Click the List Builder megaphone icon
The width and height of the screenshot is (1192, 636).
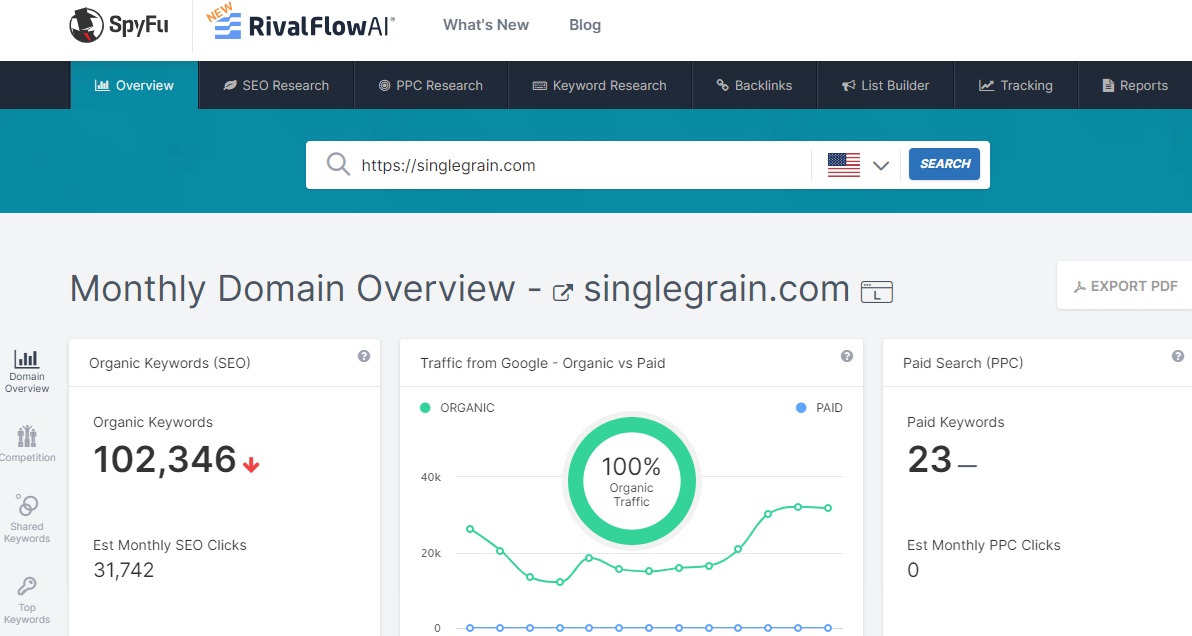pos(848,86)
